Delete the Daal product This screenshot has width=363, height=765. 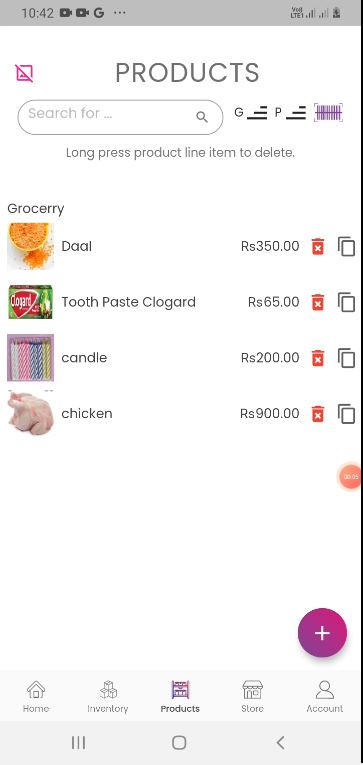coord(318,246)
